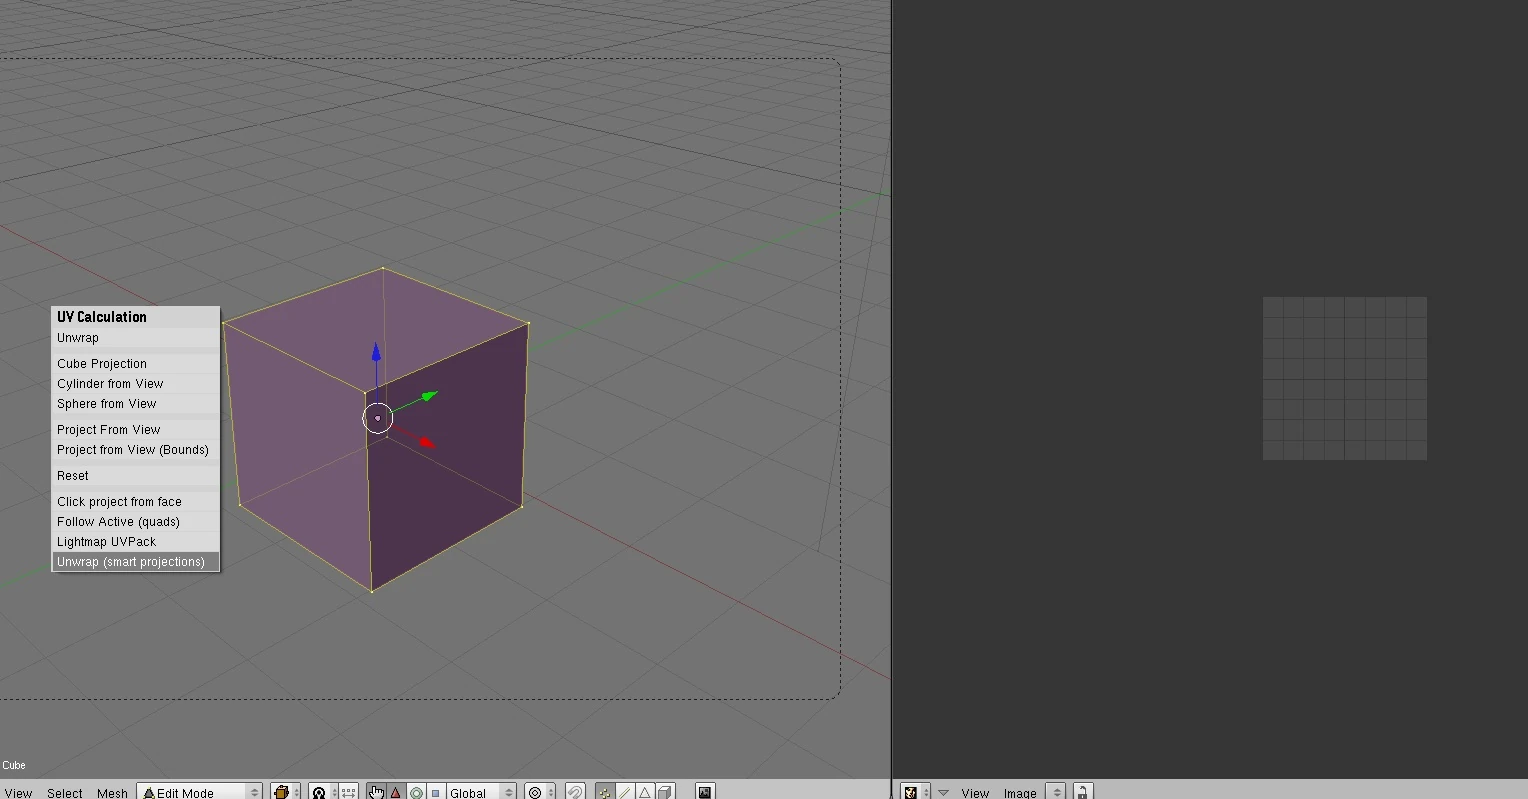Screen dimensions: 1528x799
Task: Select Follow Active (quads)
Action: pyautogui.click(x=136, y=522)
